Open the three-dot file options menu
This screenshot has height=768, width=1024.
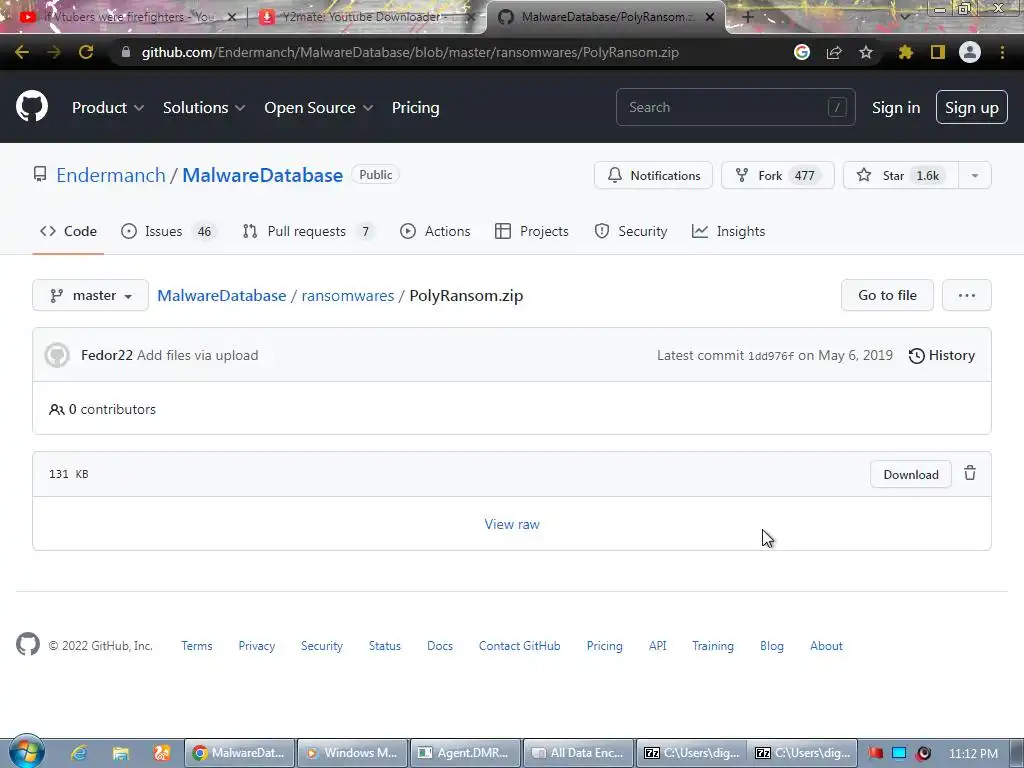click(x=967, y=295)
